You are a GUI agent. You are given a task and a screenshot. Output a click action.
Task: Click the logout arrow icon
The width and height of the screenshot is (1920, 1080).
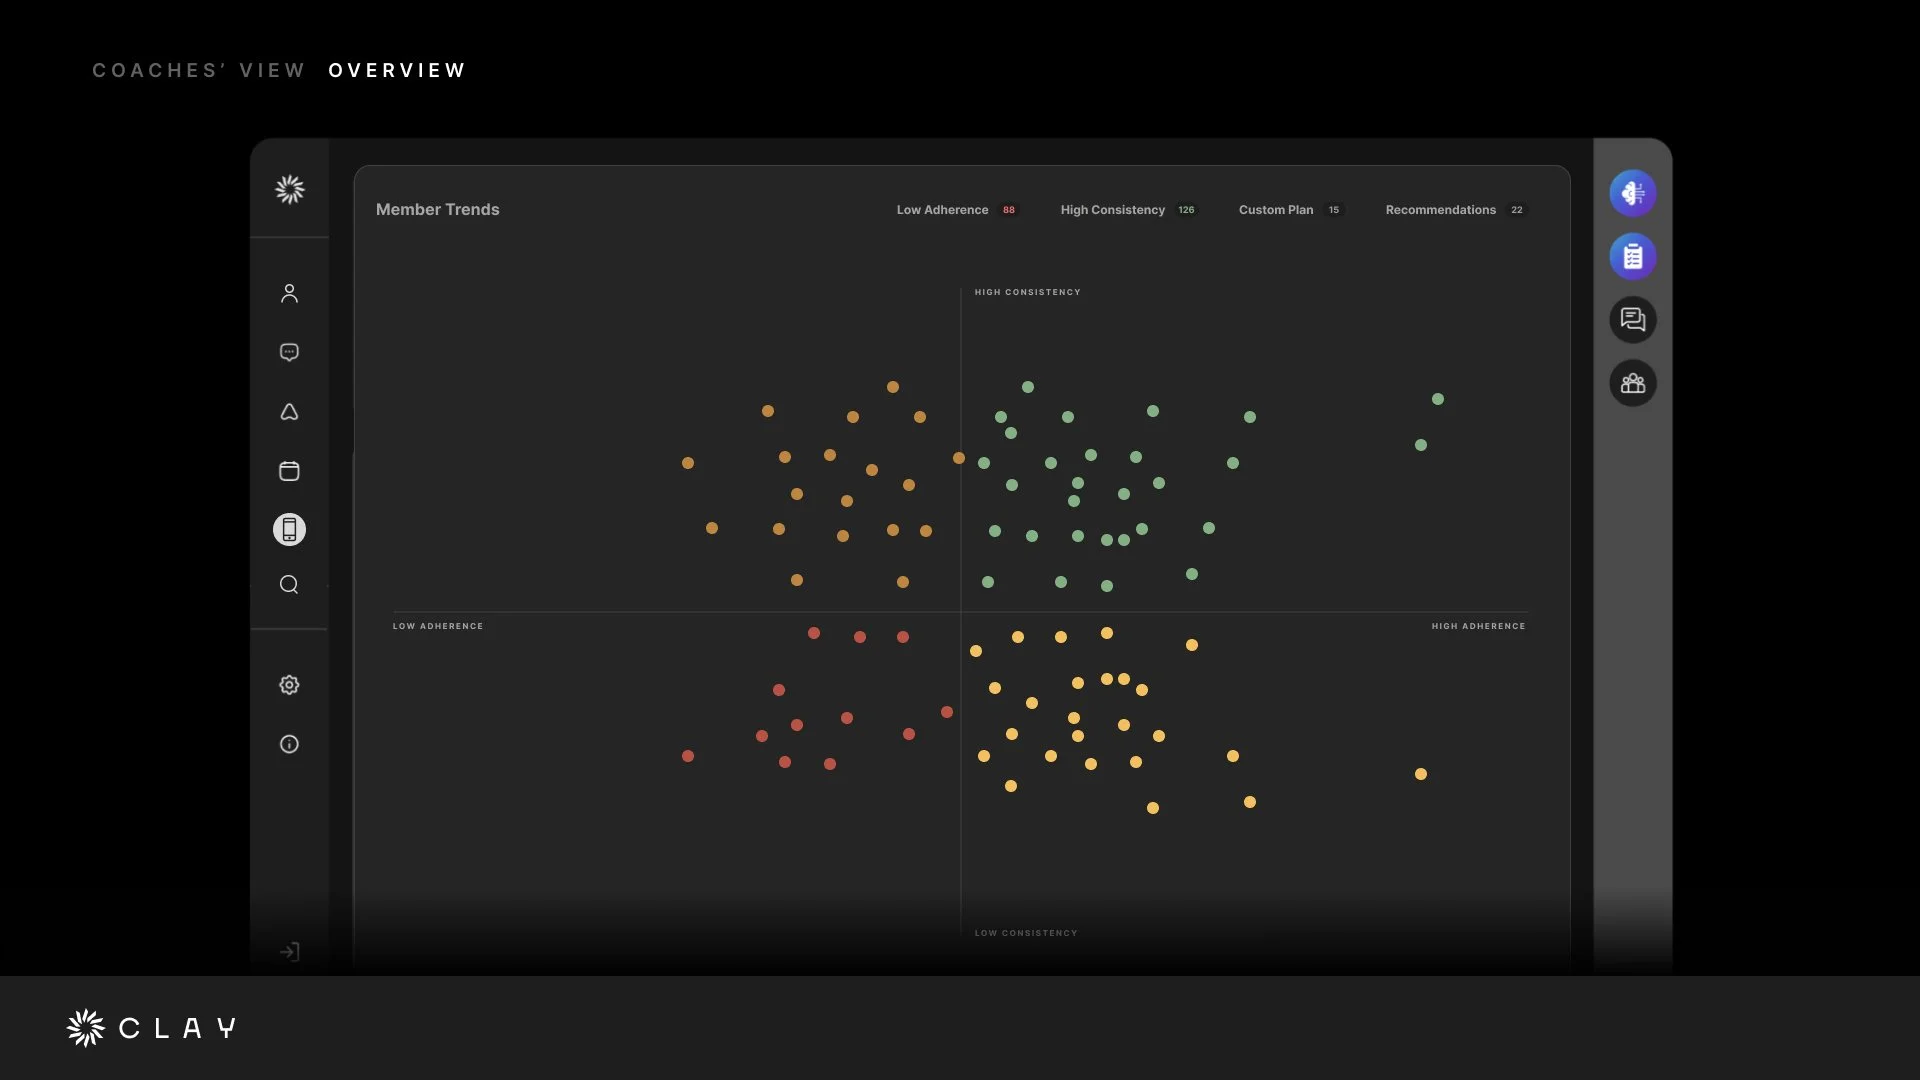click(289, 952)
